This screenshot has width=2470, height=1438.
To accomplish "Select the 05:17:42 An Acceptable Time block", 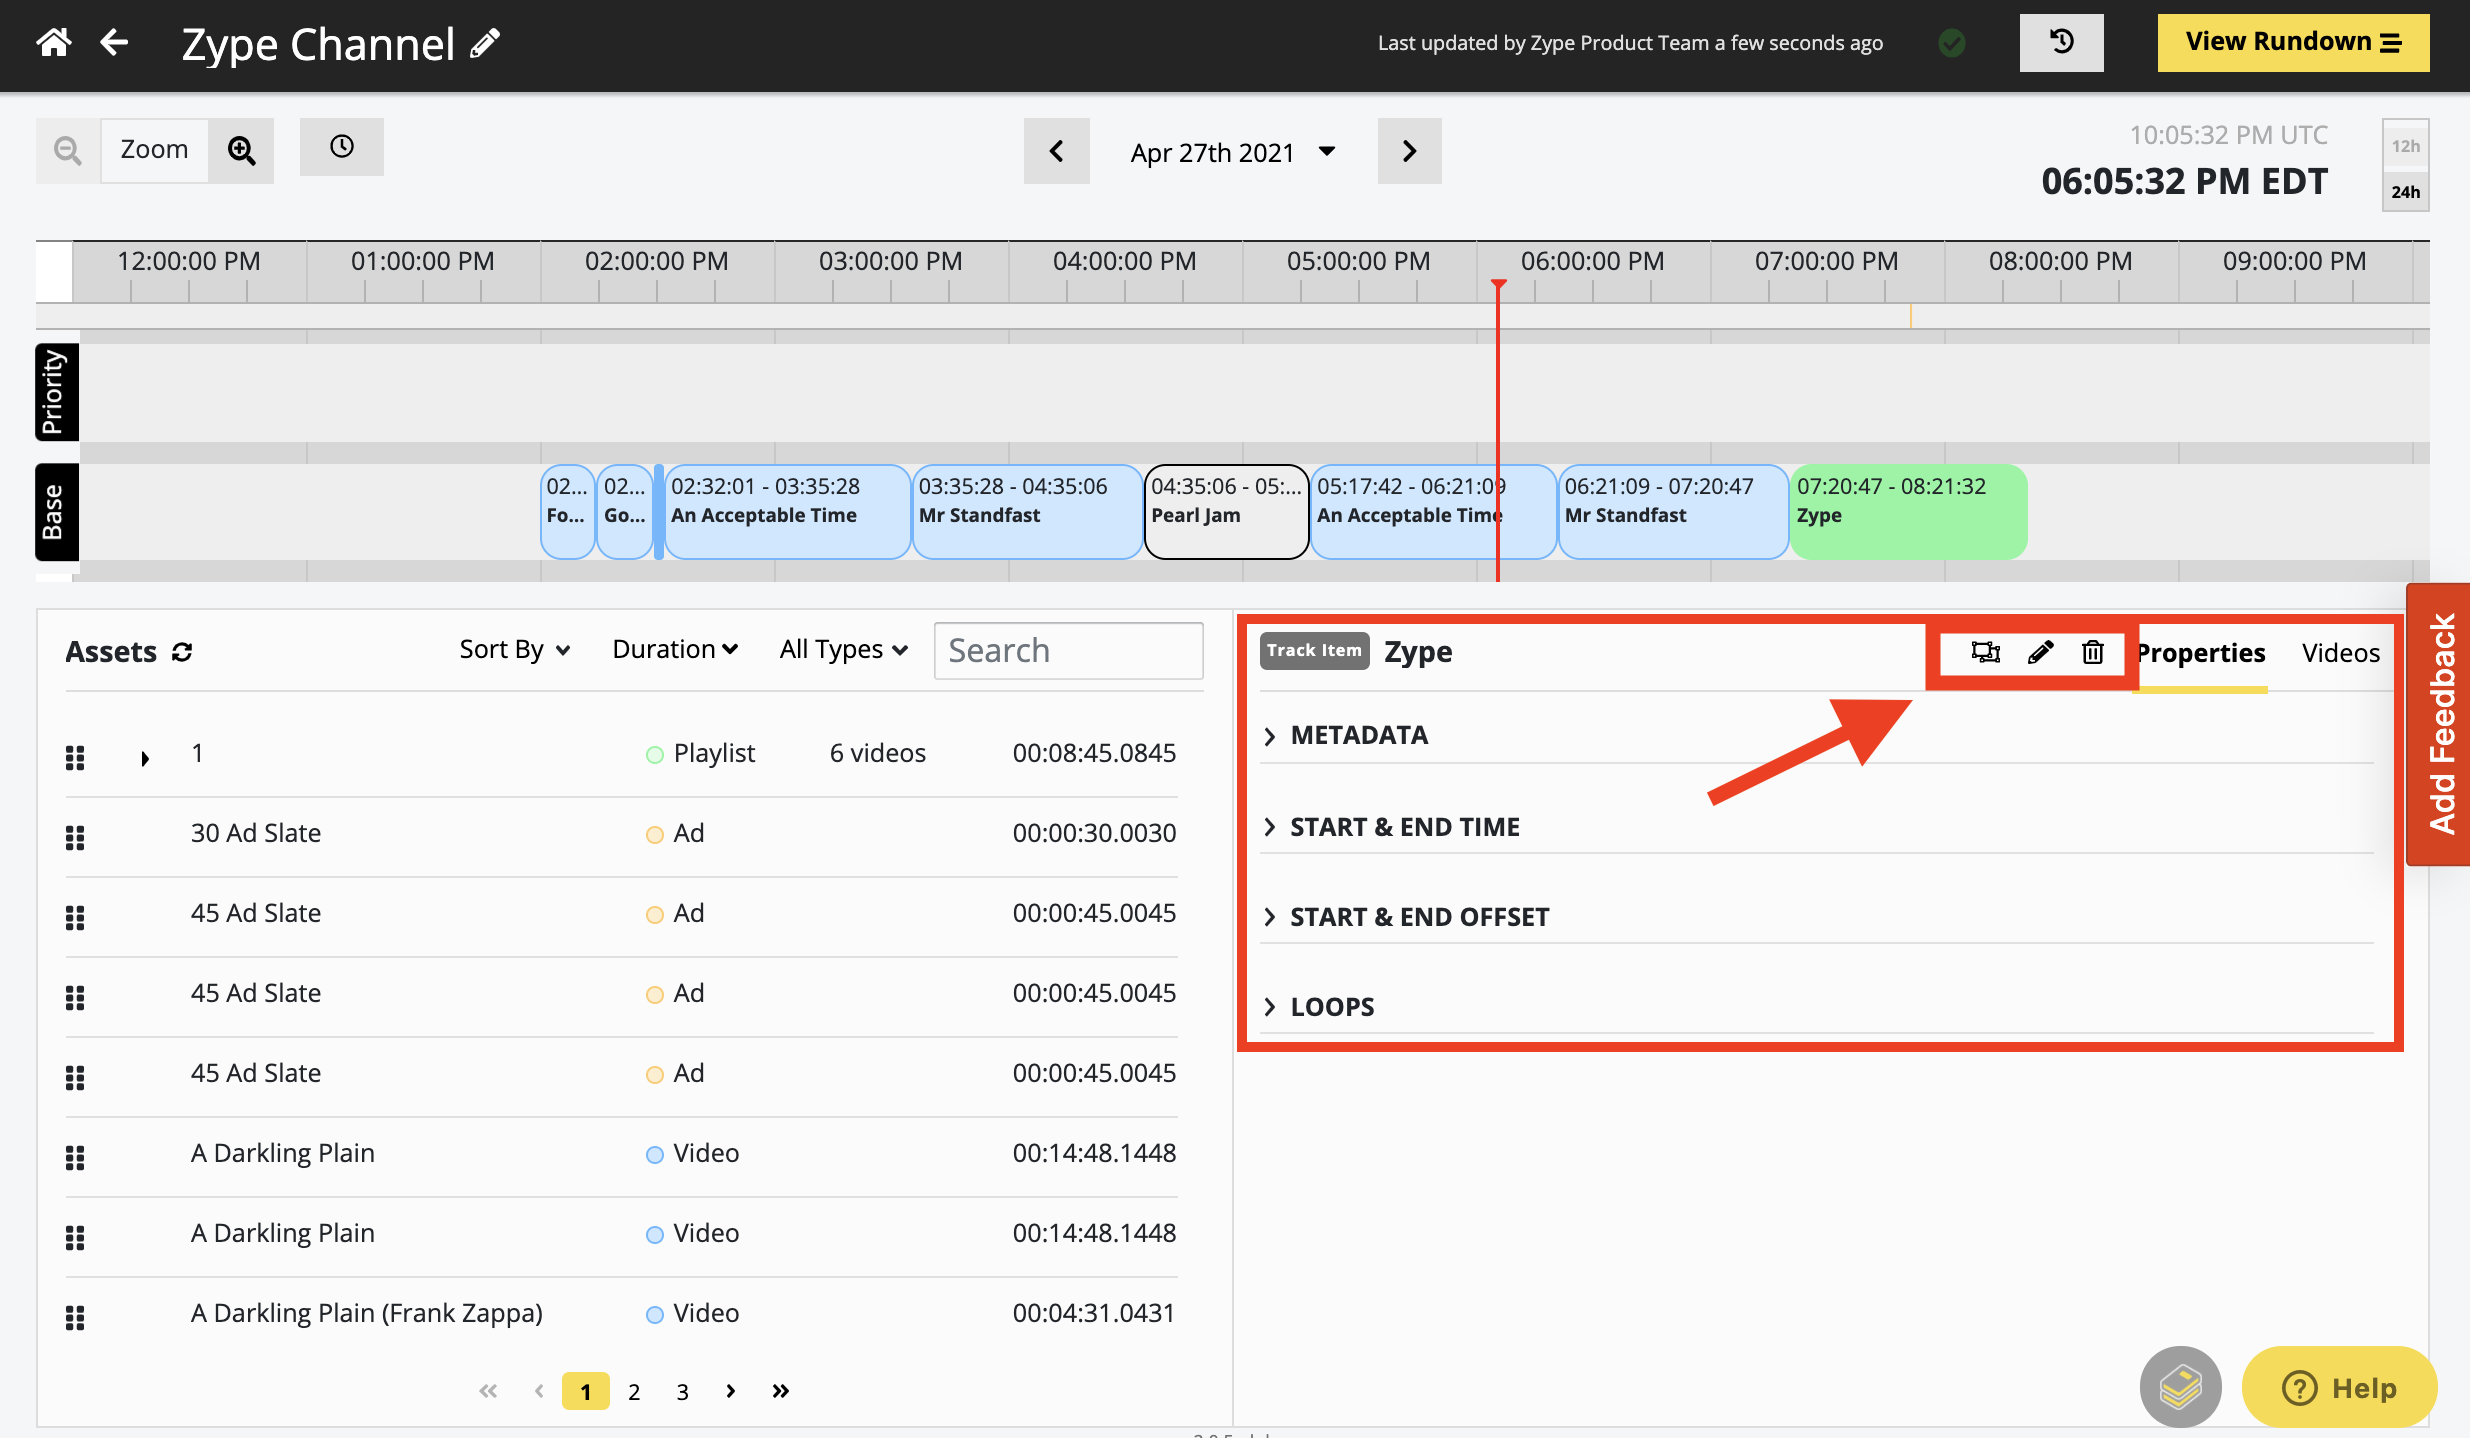I will [1433, 512].
